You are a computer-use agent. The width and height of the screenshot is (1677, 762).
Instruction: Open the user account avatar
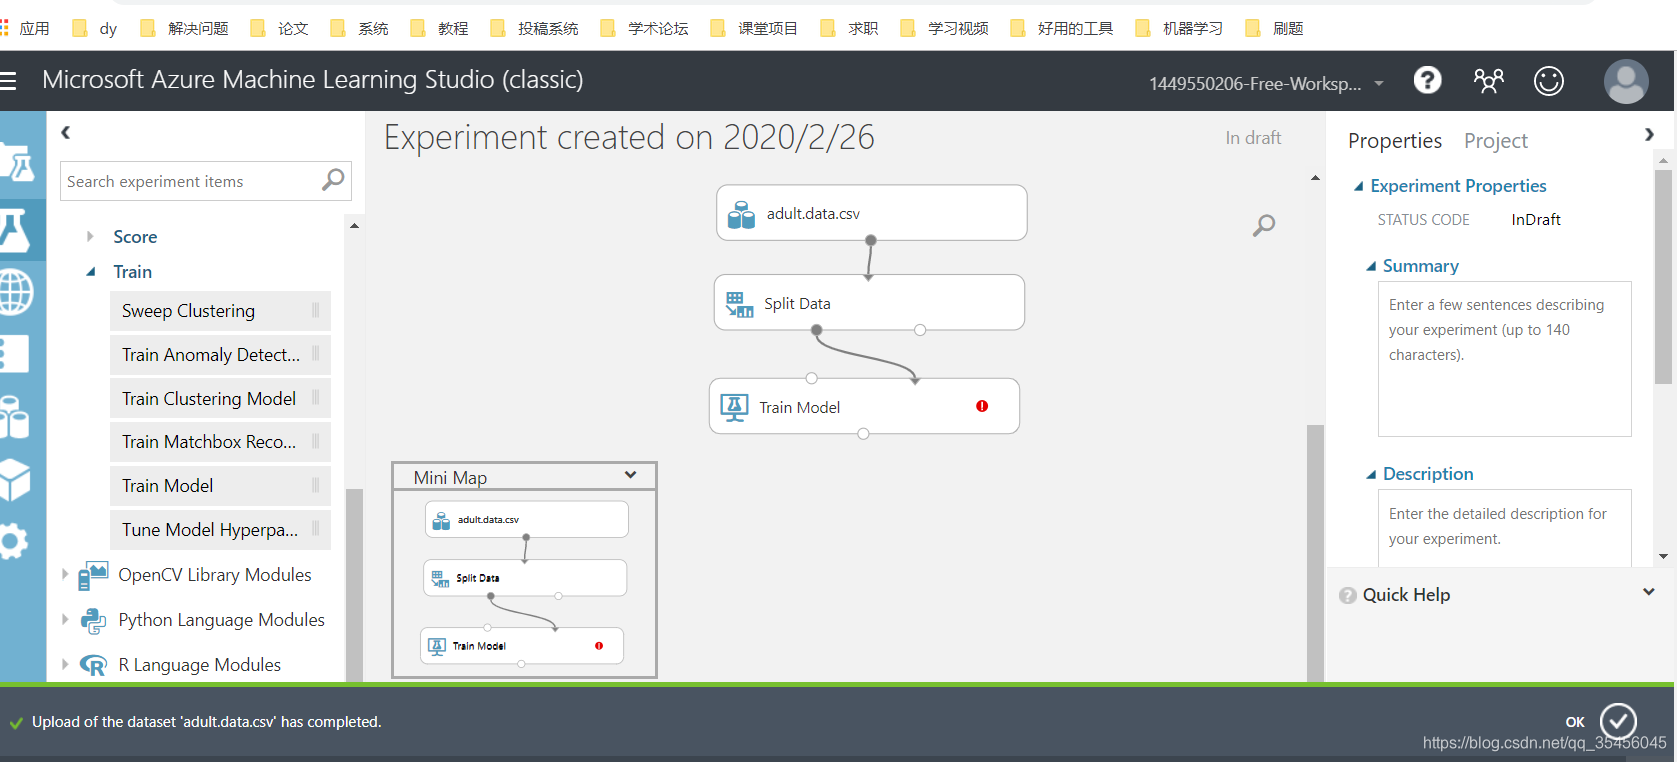(x=1626, y=81)
